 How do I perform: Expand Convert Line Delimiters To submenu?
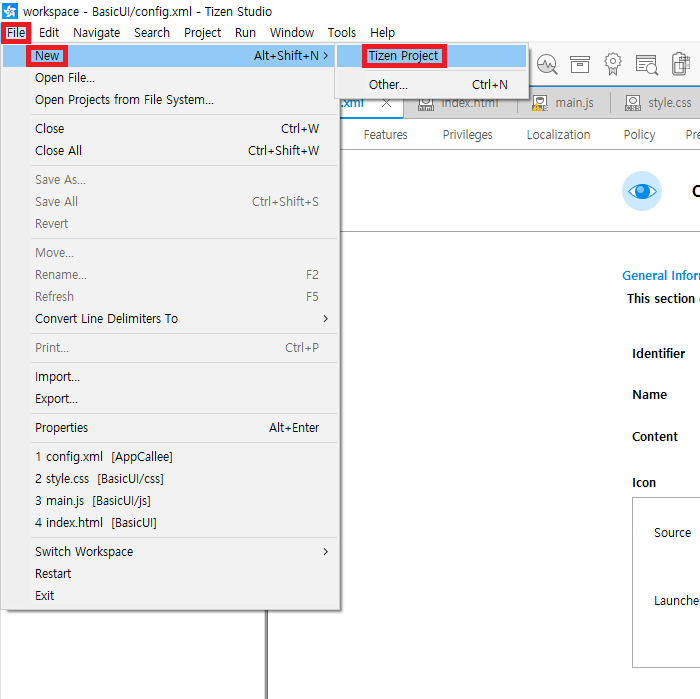pyautogui.click(x=326, y=319)
